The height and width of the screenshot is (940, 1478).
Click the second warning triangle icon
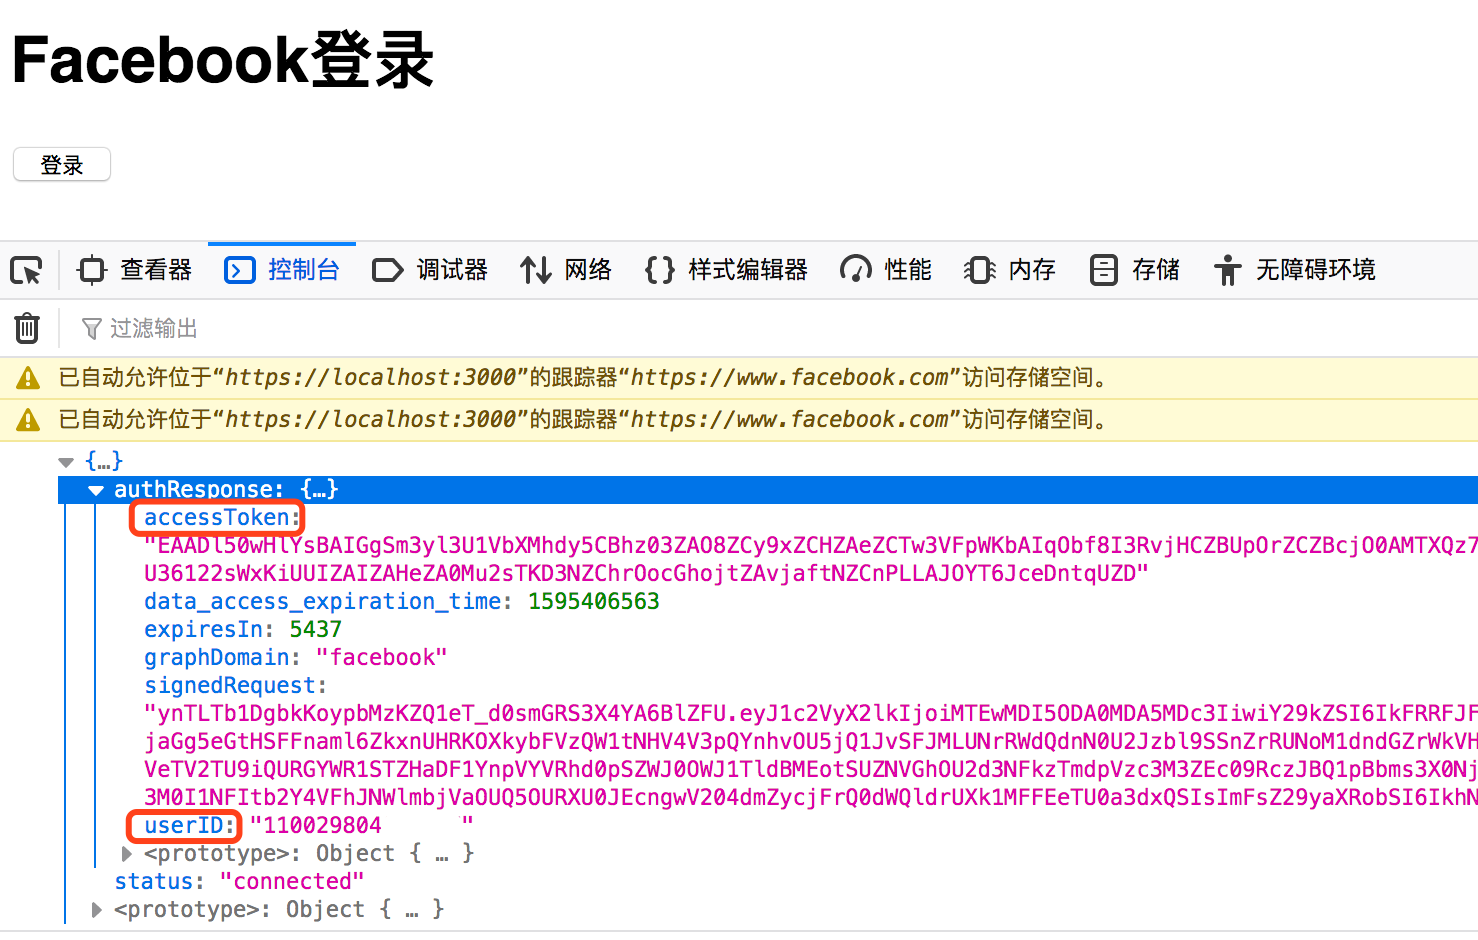click(x=28, y=420)
